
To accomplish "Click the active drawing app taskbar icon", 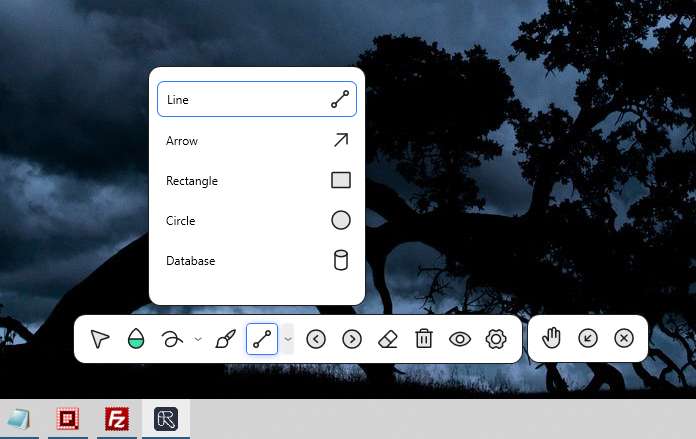I will click(166, 419).
